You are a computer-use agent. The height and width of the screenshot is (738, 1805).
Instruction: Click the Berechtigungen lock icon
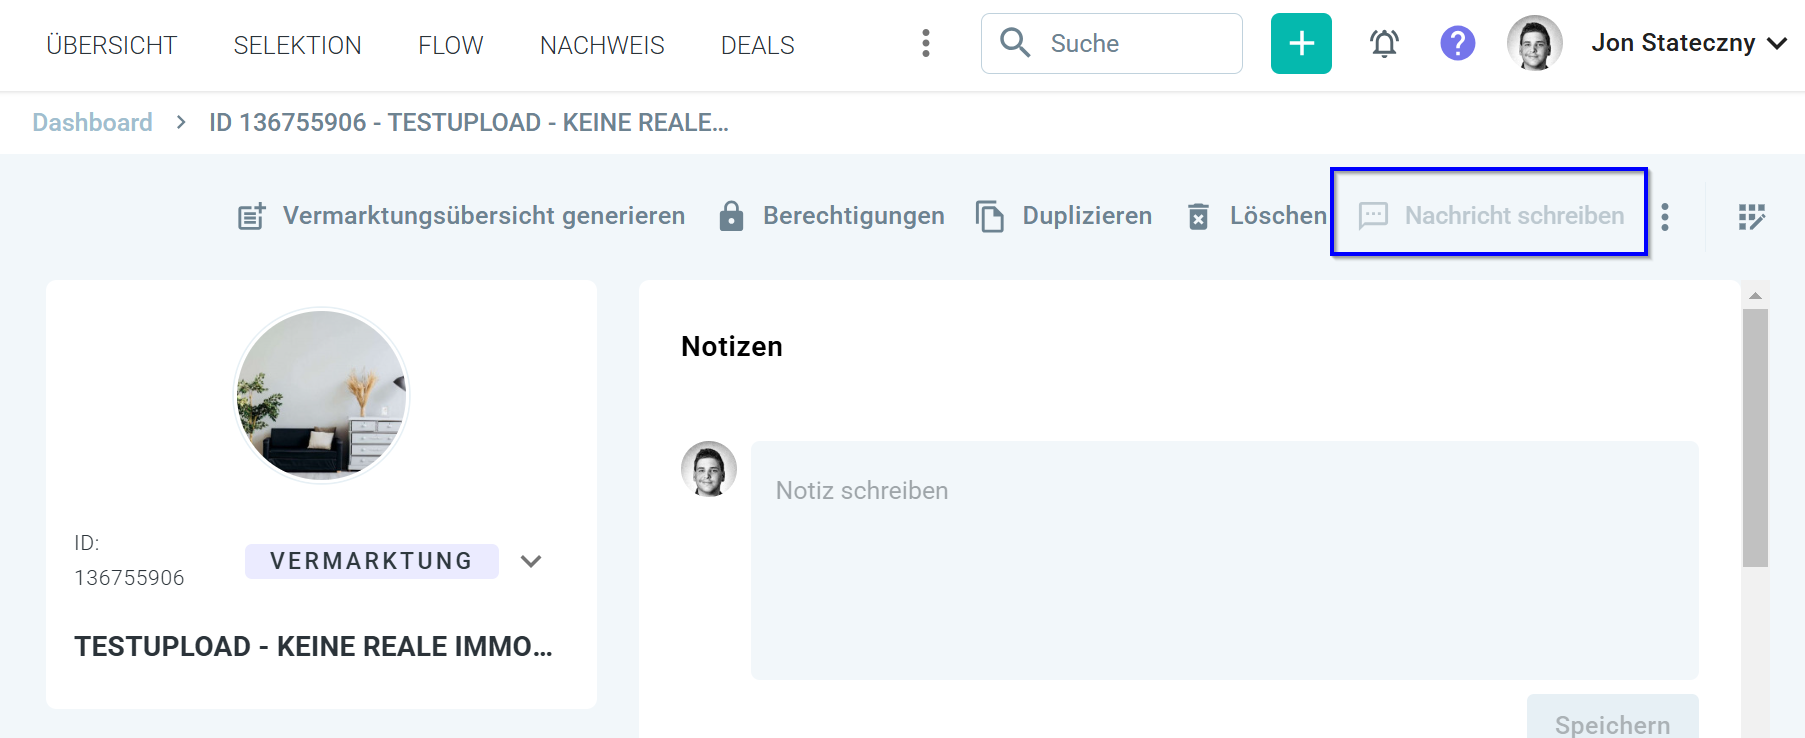click(731, 216)
